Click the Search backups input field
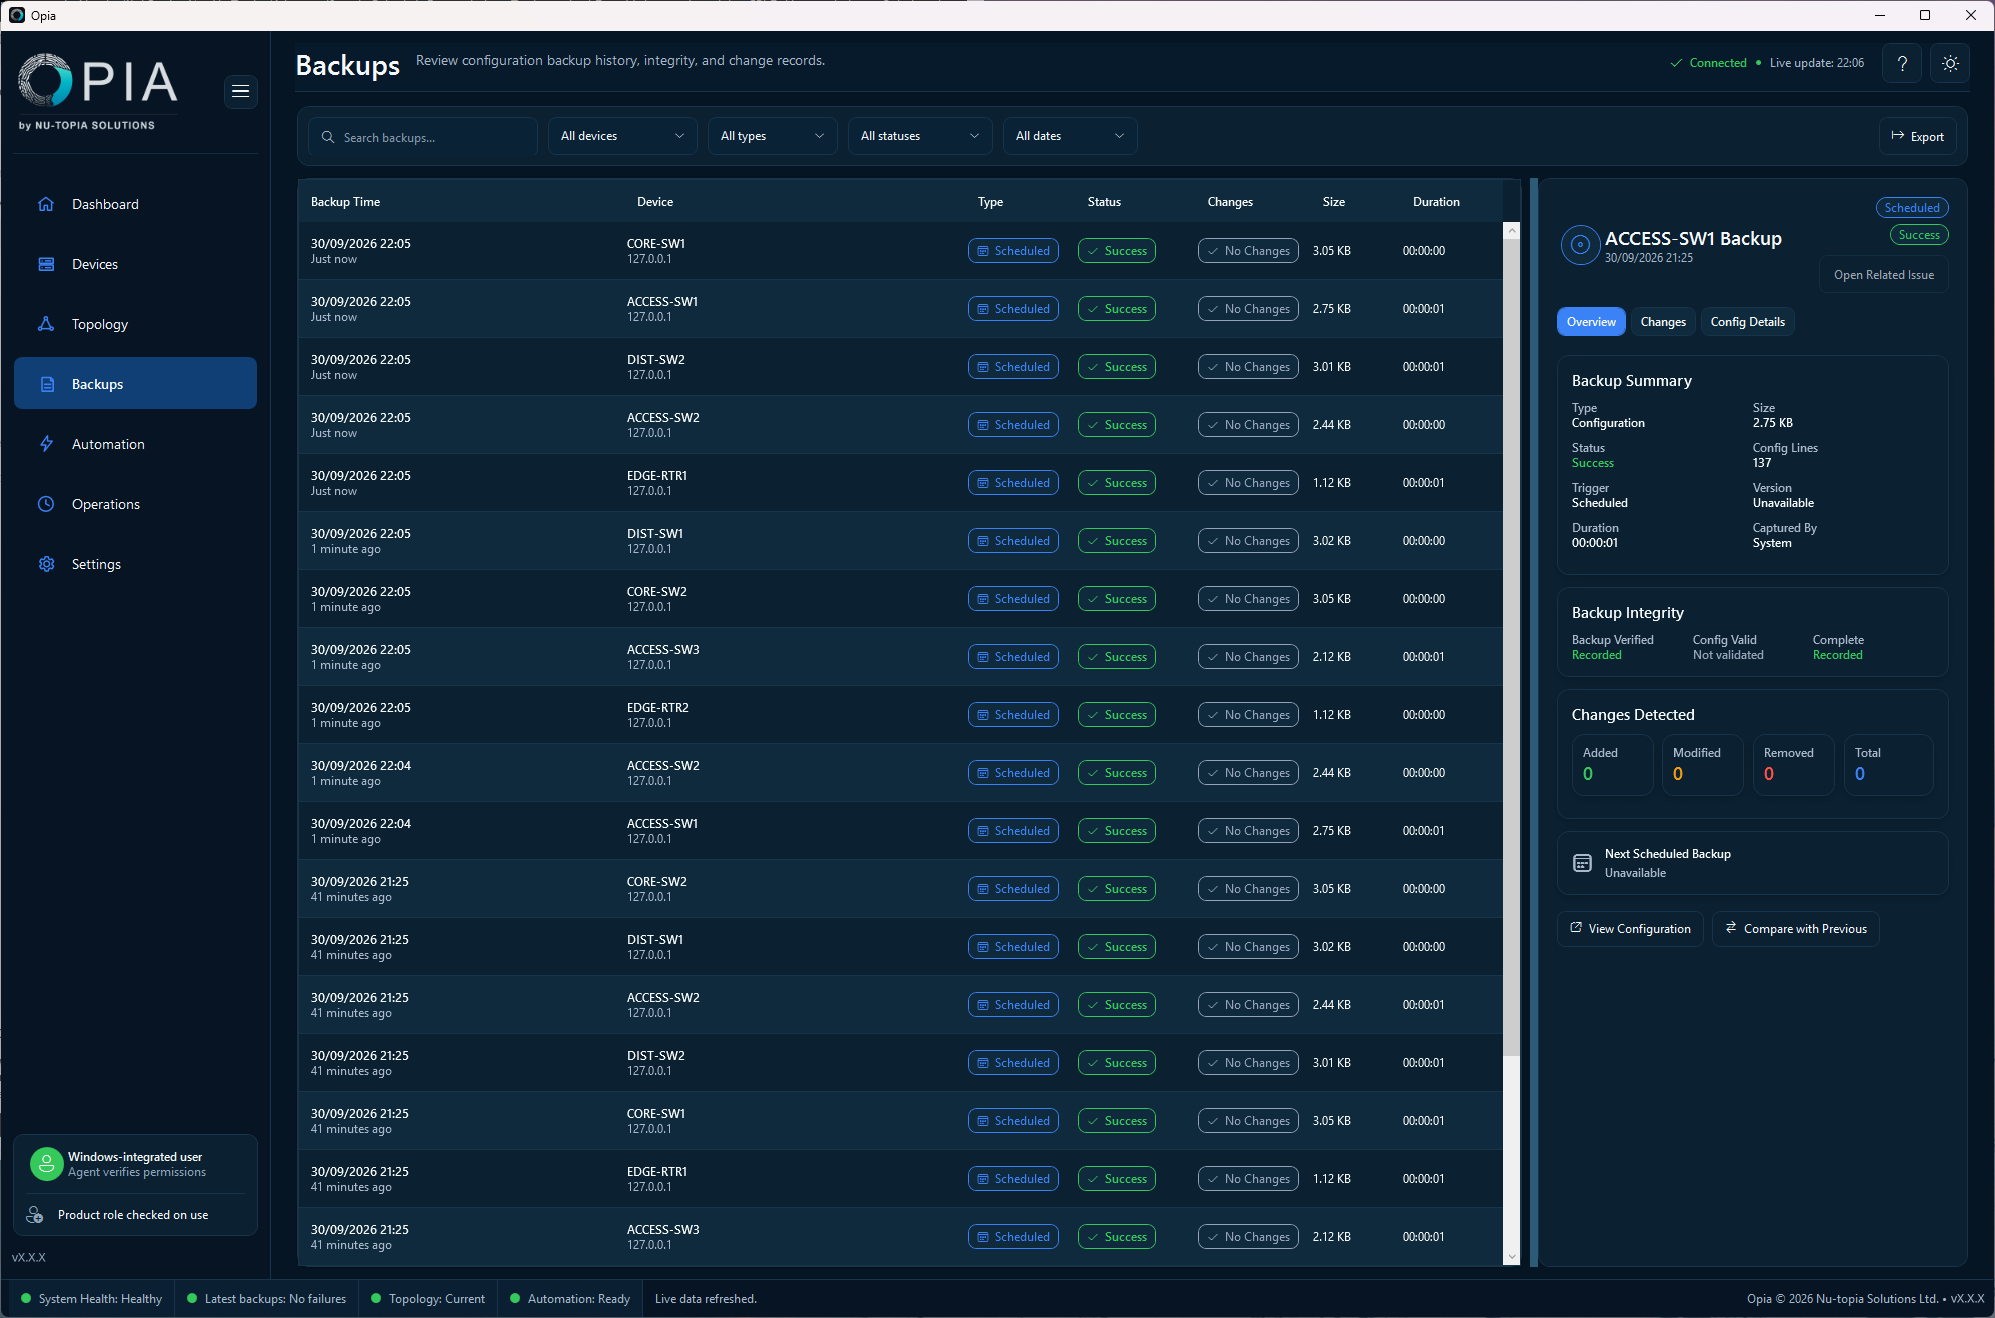 (x=423, y=137)
